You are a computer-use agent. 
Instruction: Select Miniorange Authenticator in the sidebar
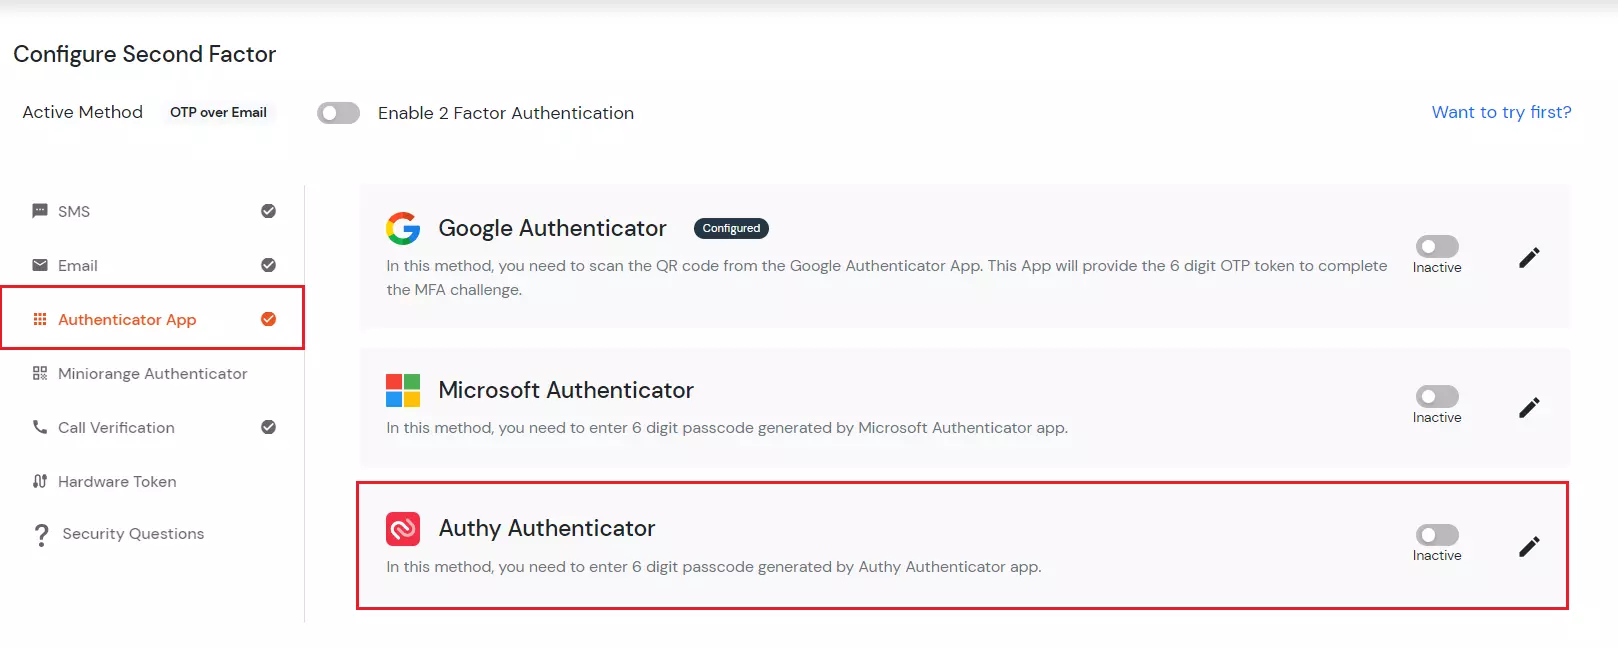152,373
